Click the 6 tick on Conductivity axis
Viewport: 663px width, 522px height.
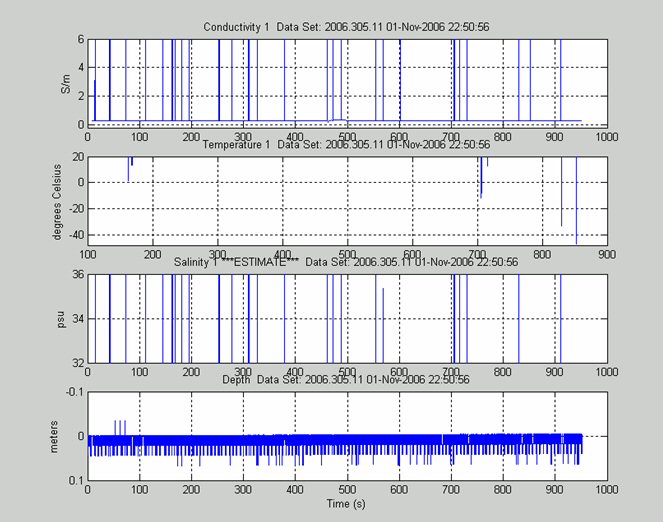[x=81, y=39]
